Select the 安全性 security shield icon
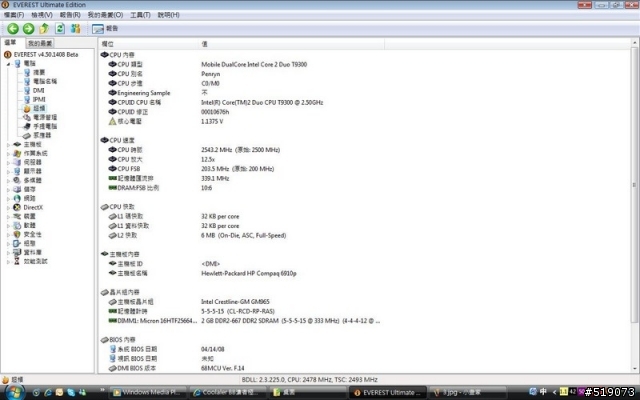The height and width of the screenshot is (400, 640). [x=17, y=234]
